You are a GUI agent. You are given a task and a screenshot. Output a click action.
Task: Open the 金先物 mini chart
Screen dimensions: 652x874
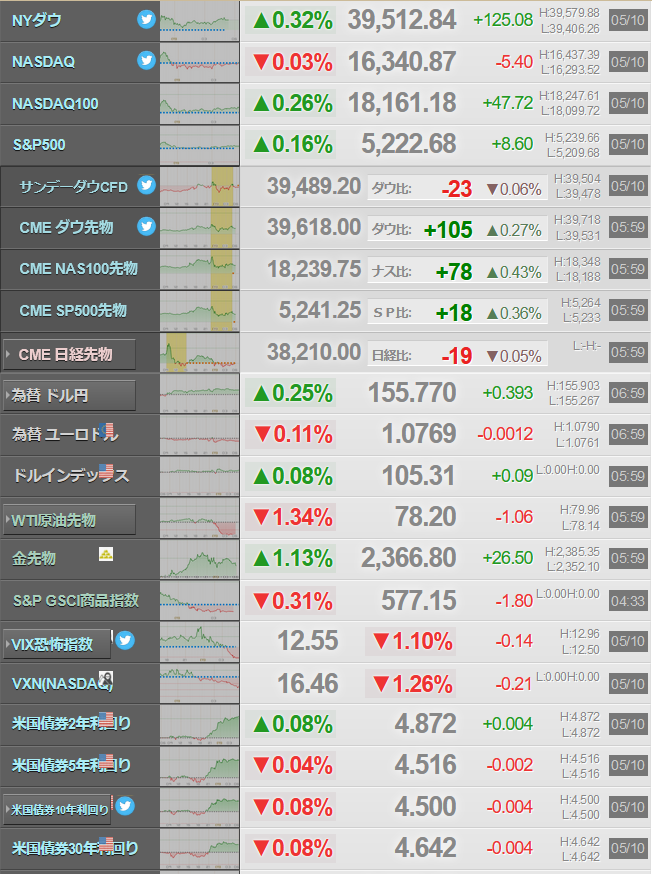(x=200, y=559)
